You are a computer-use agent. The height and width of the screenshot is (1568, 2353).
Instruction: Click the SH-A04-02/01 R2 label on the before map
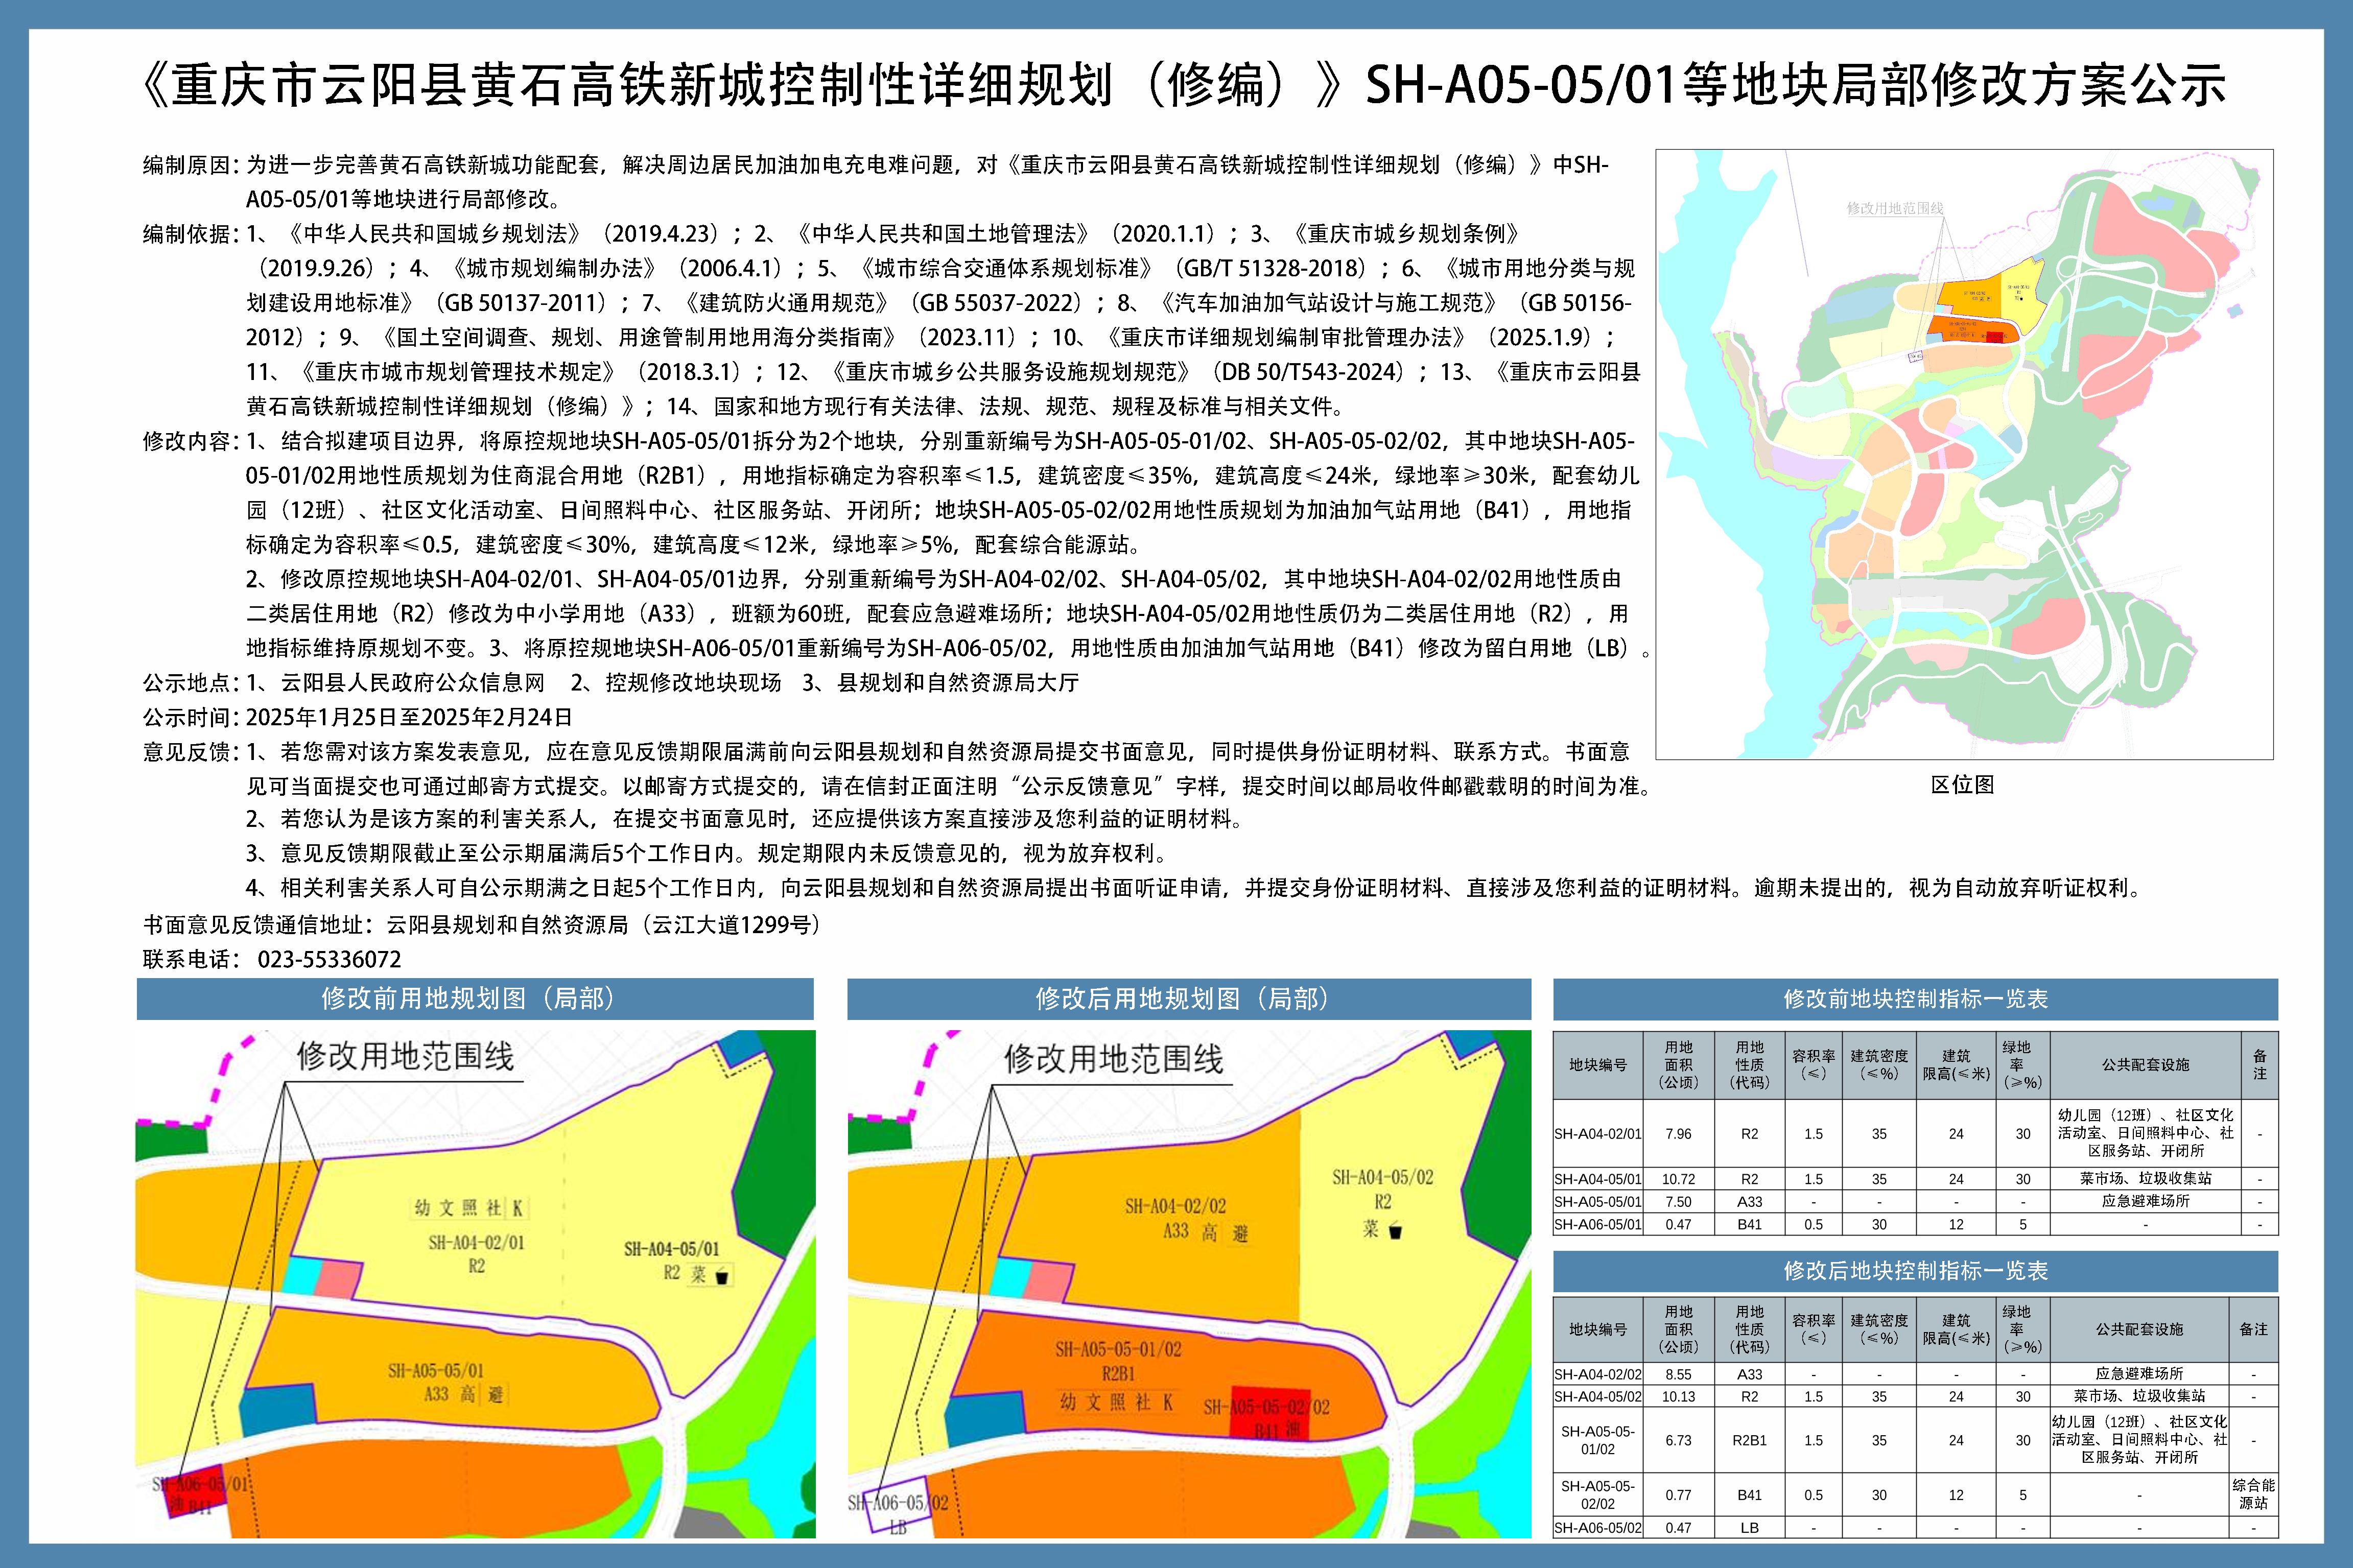point(476,1254)
